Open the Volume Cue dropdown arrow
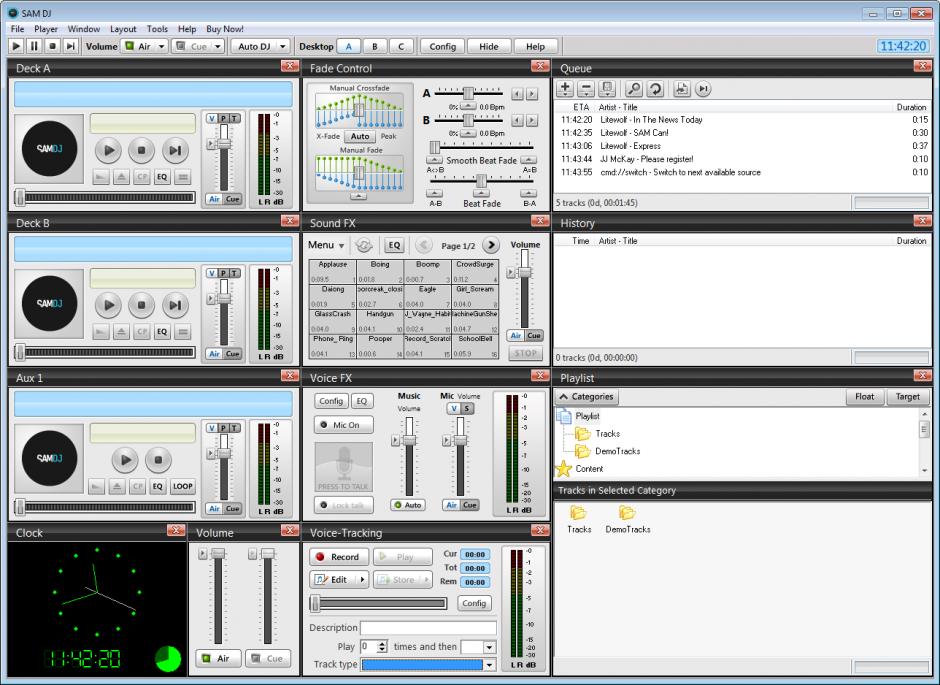The image size is (940, 685). [218, 46]
